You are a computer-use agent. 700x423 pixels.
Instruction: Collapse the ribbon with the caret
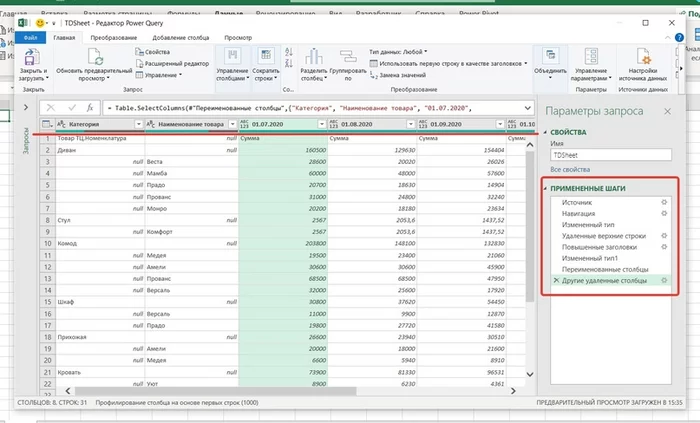click(668, 37)
